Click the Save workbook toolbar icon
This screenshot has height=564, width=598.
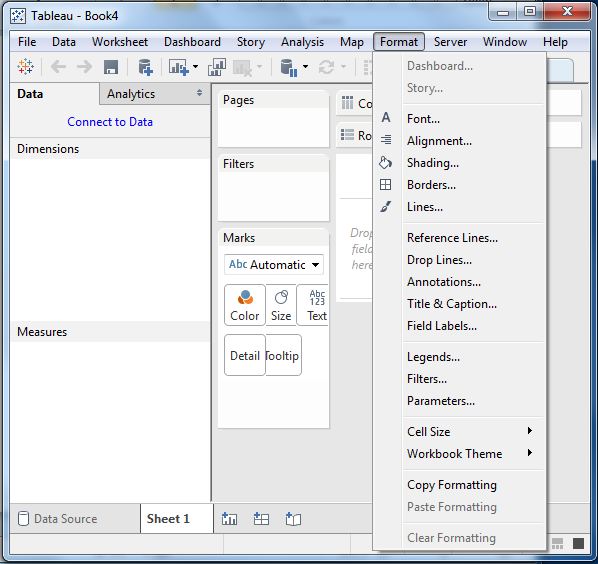111,67
